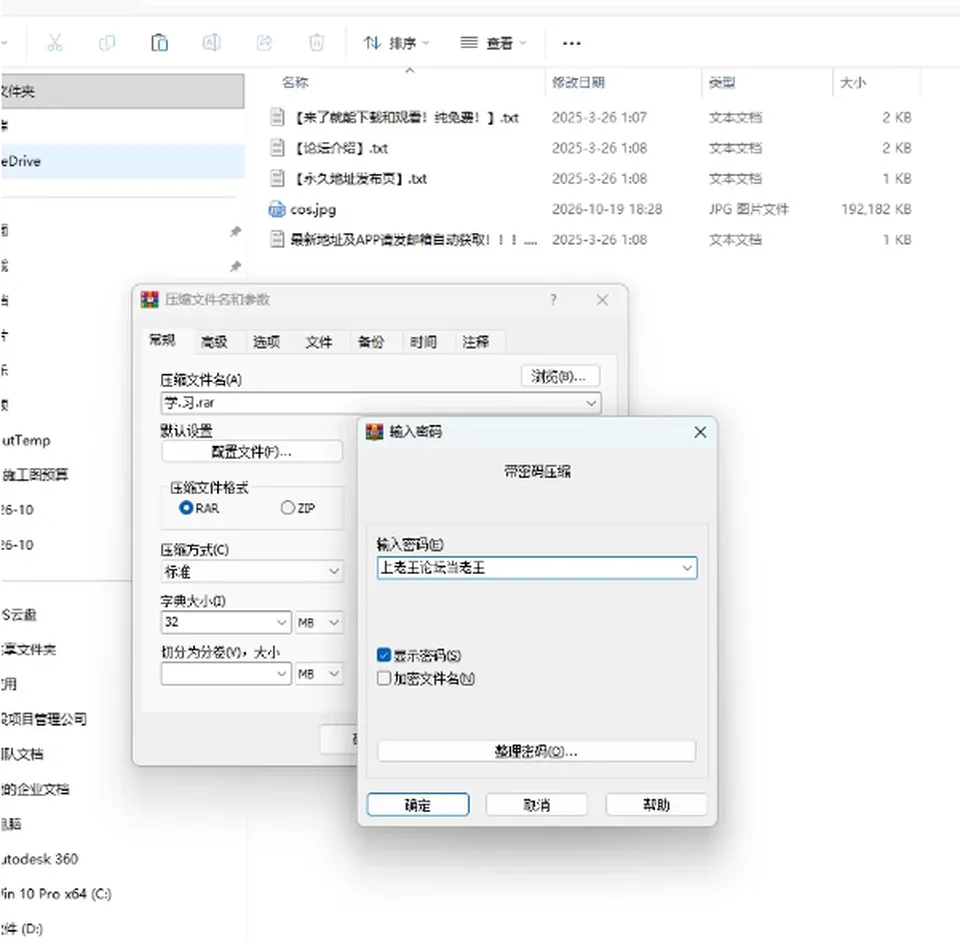Click the 输入密码 password text field

tap(537, 568)
